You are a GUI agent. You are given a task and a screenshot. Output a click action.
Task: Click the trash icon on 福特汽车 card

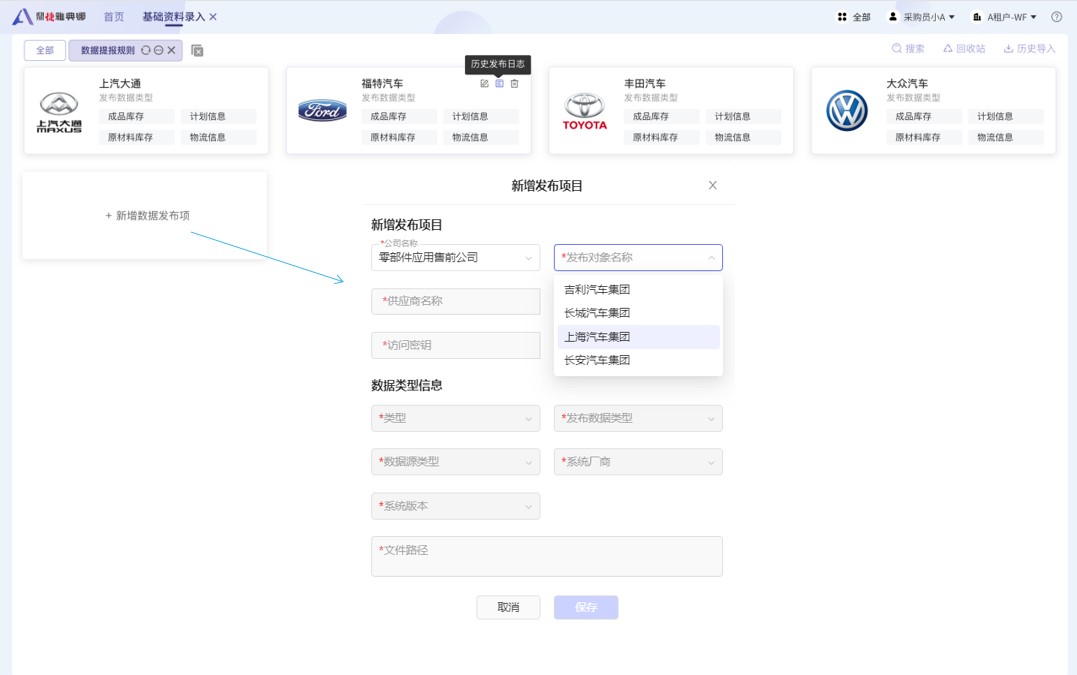515,83
